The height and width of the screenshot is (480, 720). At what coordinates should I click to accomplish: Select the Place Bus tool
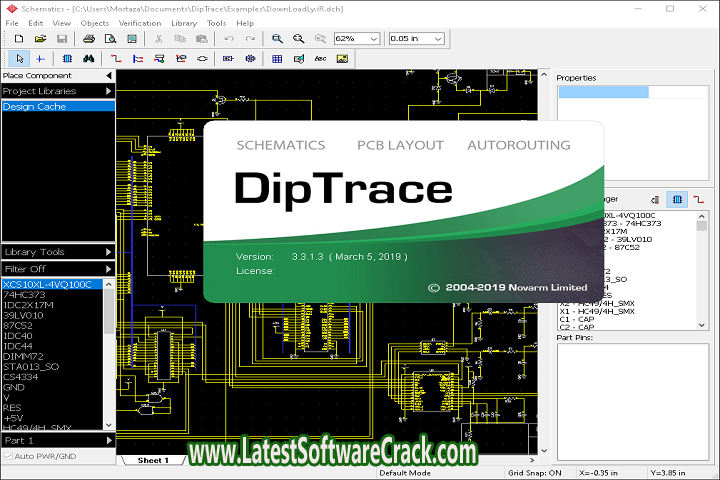pos(138,59)
